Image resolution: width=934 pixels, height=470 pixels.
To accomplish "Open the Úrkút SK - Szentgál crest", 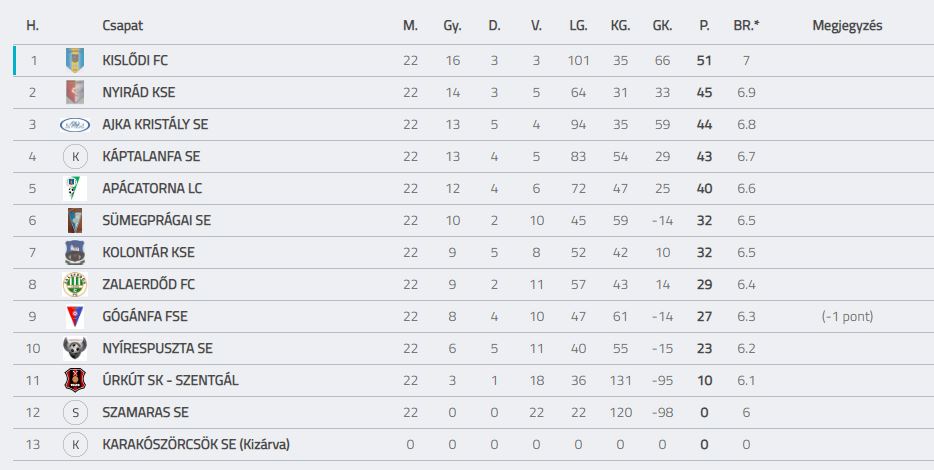I will tap(75, 380).
